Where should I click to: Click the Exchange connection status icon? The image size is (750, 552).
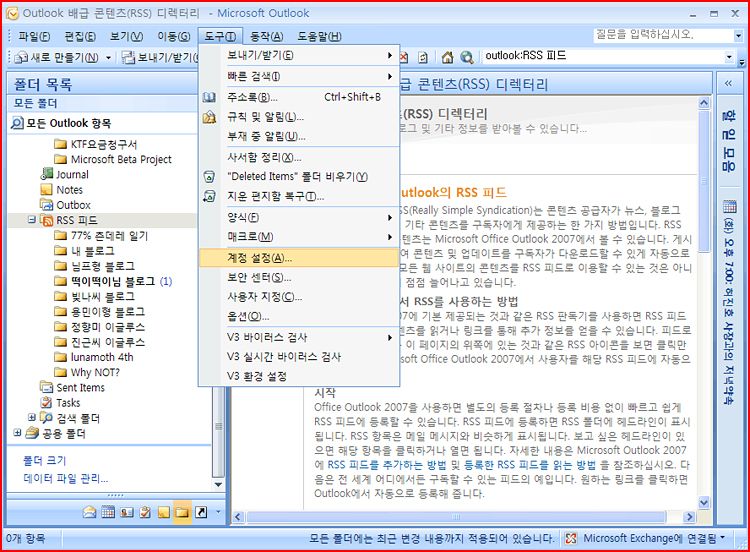click(571, 539)
